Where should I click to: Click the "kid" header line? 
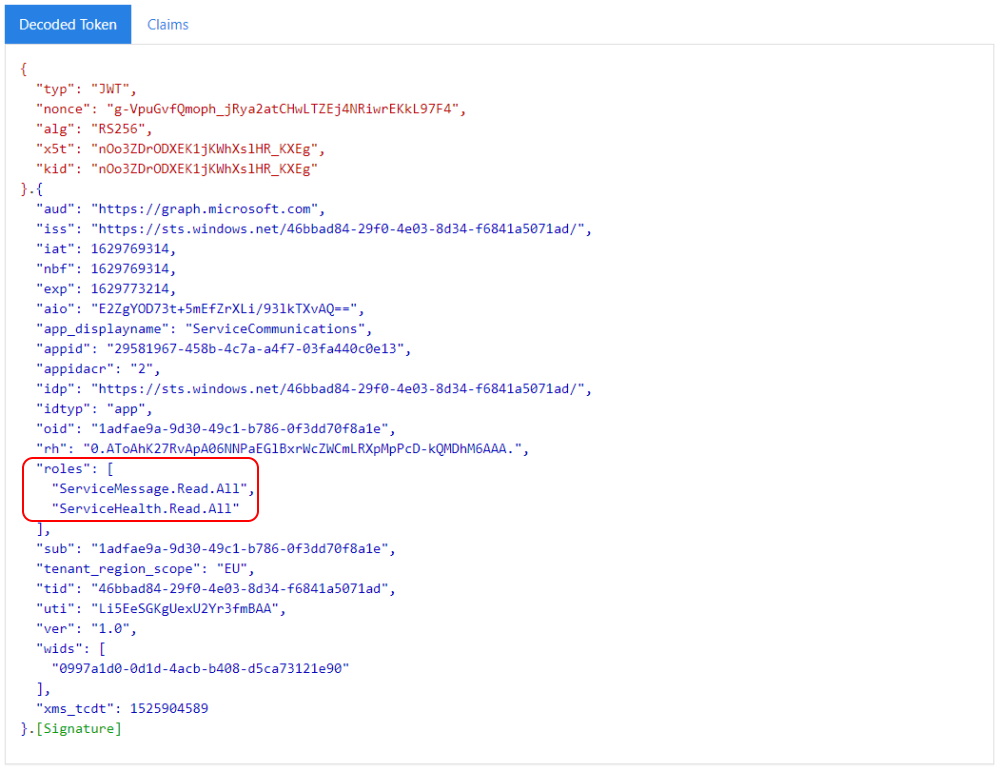pyautogui.click(x=177, y=168)
